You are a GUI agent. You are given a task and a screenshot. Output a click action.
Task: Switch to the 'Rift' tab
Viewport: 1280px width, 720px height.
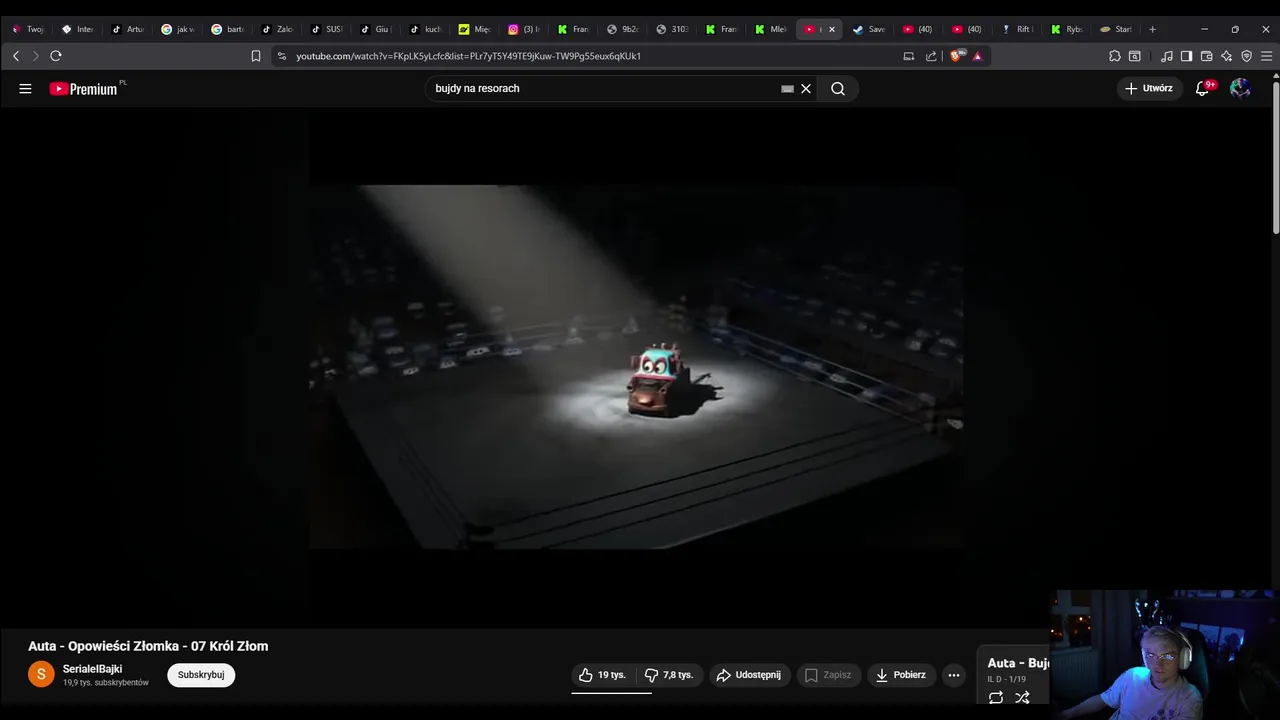(1018, 29)
